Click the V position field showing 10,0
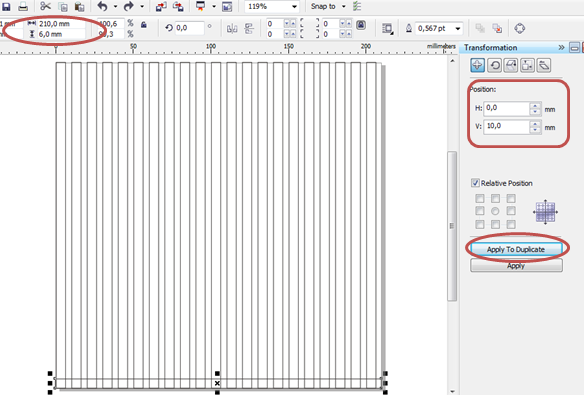The image size is (584, 395). [x=507, y=127]
